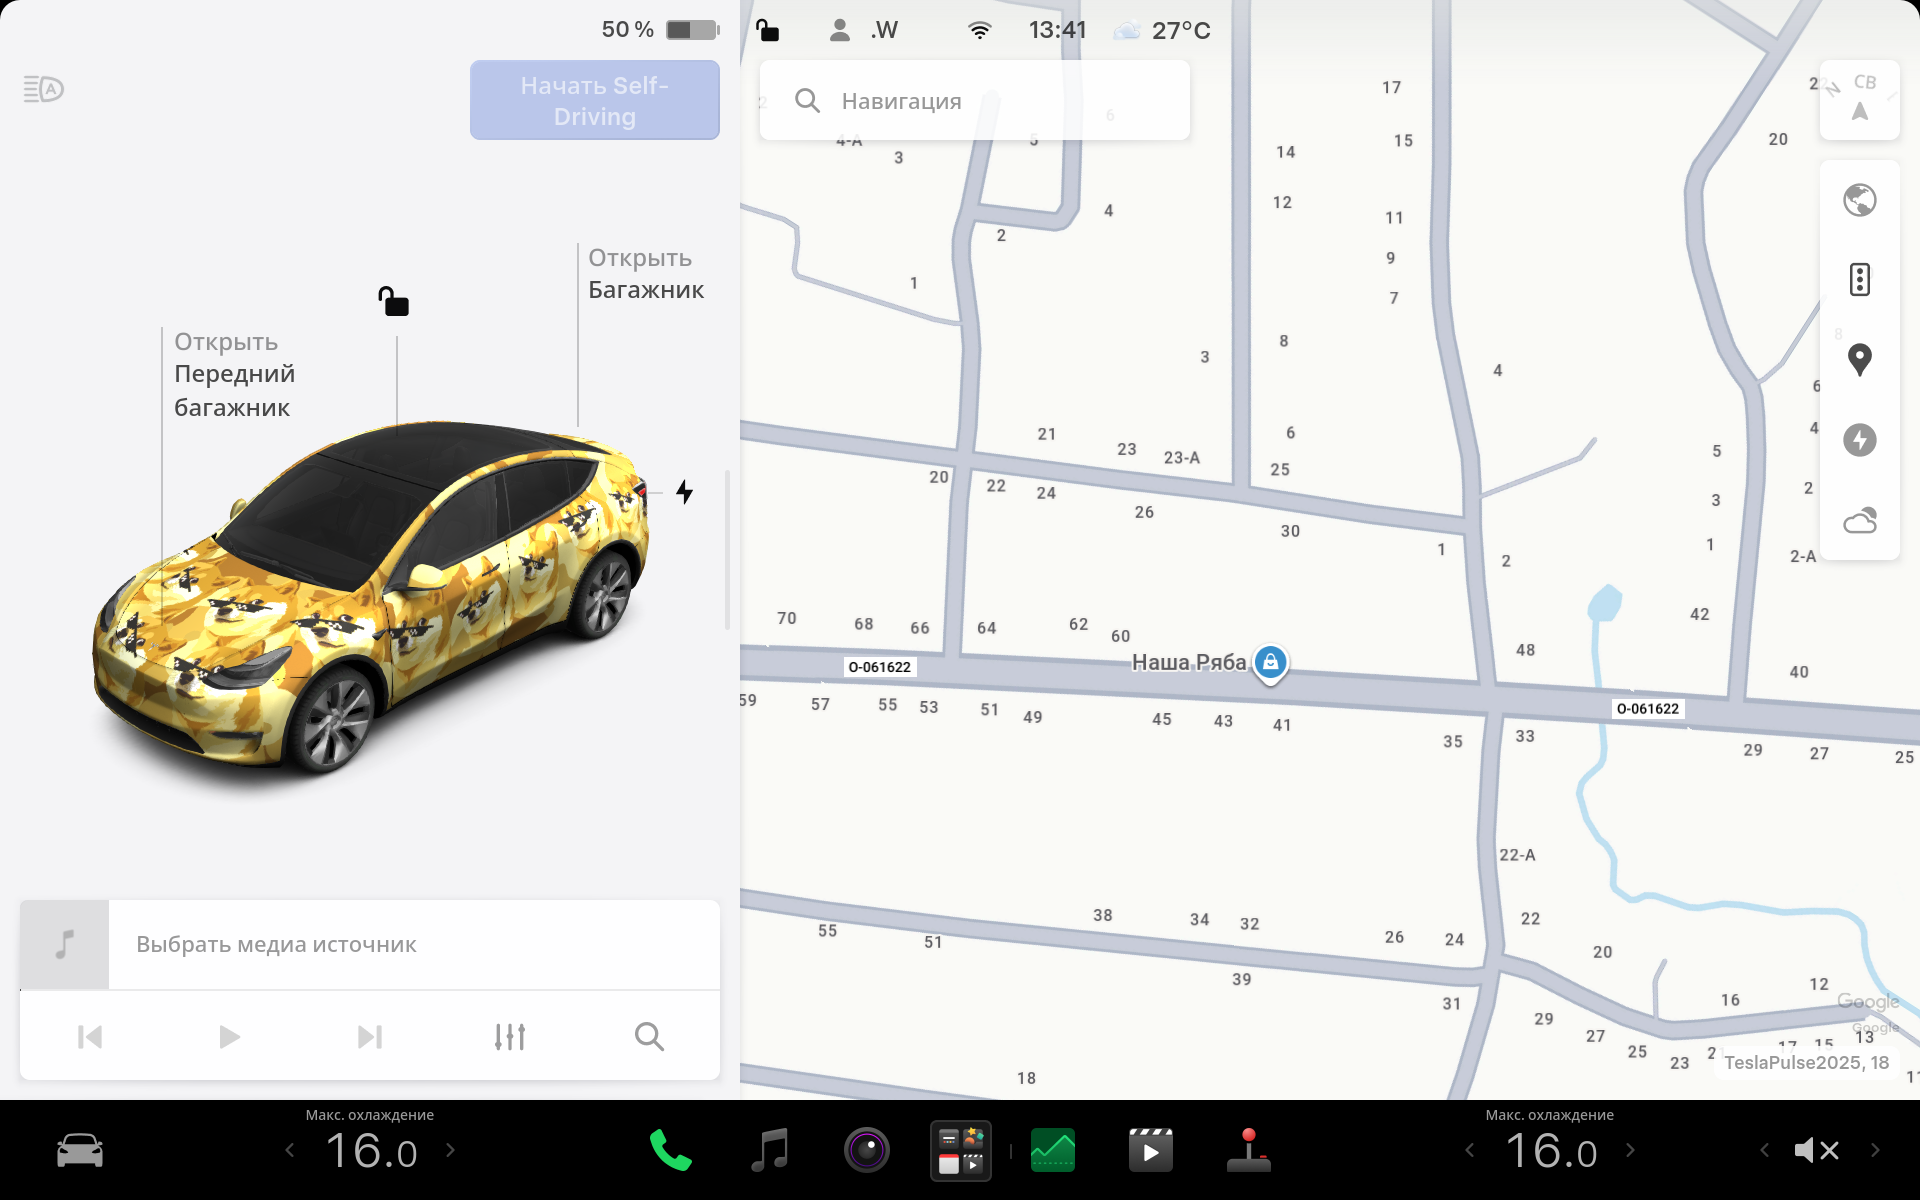The height and width of the screenshot is (1200, 1920).
Task: Toggle satellite globe map view
Action: [1860, 200]
